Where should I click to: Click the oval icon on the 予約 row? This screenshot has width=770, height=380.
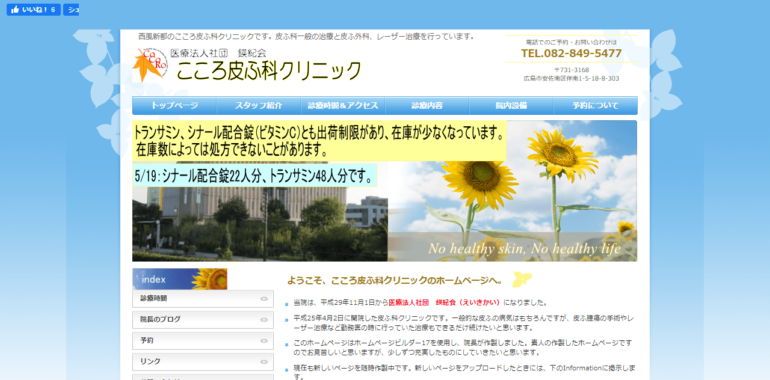264,340
